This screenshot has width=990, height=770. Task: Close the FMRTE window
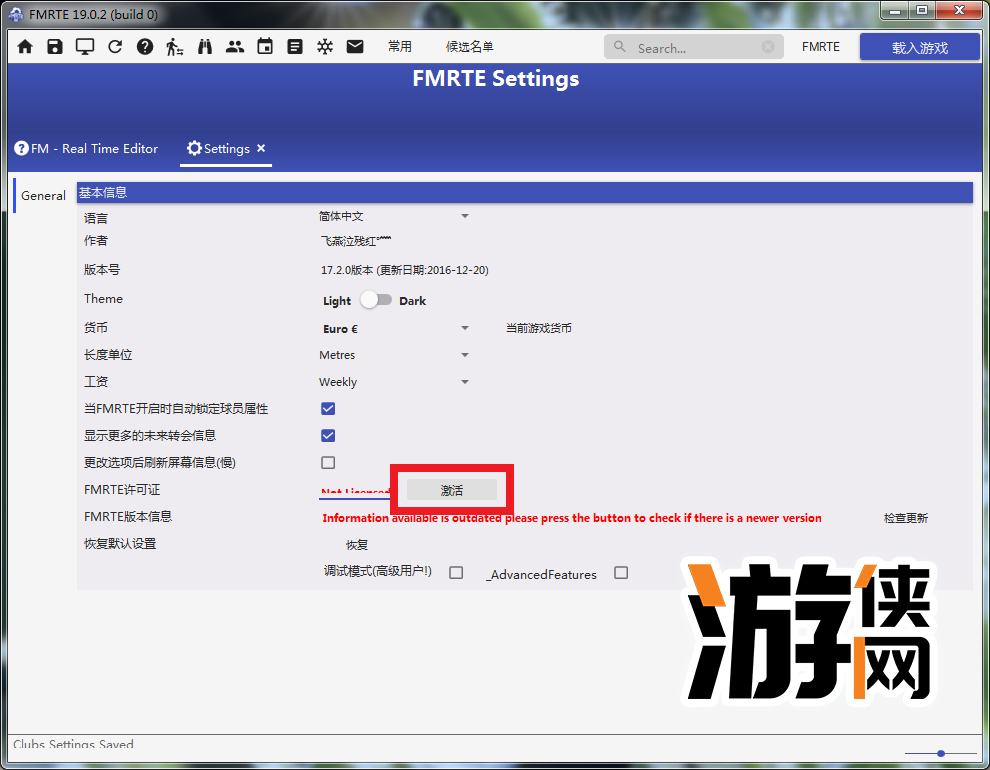[x=959, y=11]
